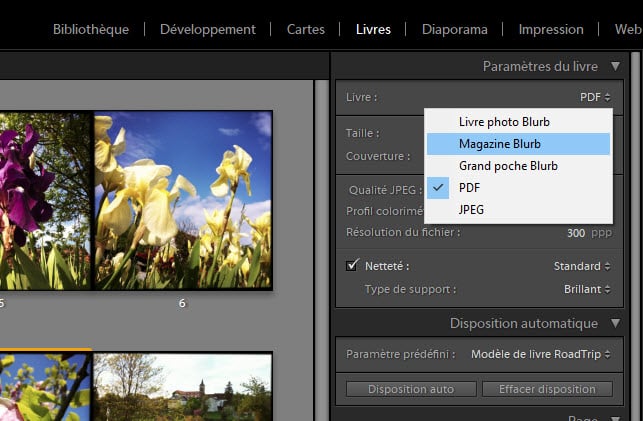Image resolution: width=643 pixels, height=421 pixels.
Task: Switch to the Développement module
Action: pyautogui.click(x=208, y=30)
